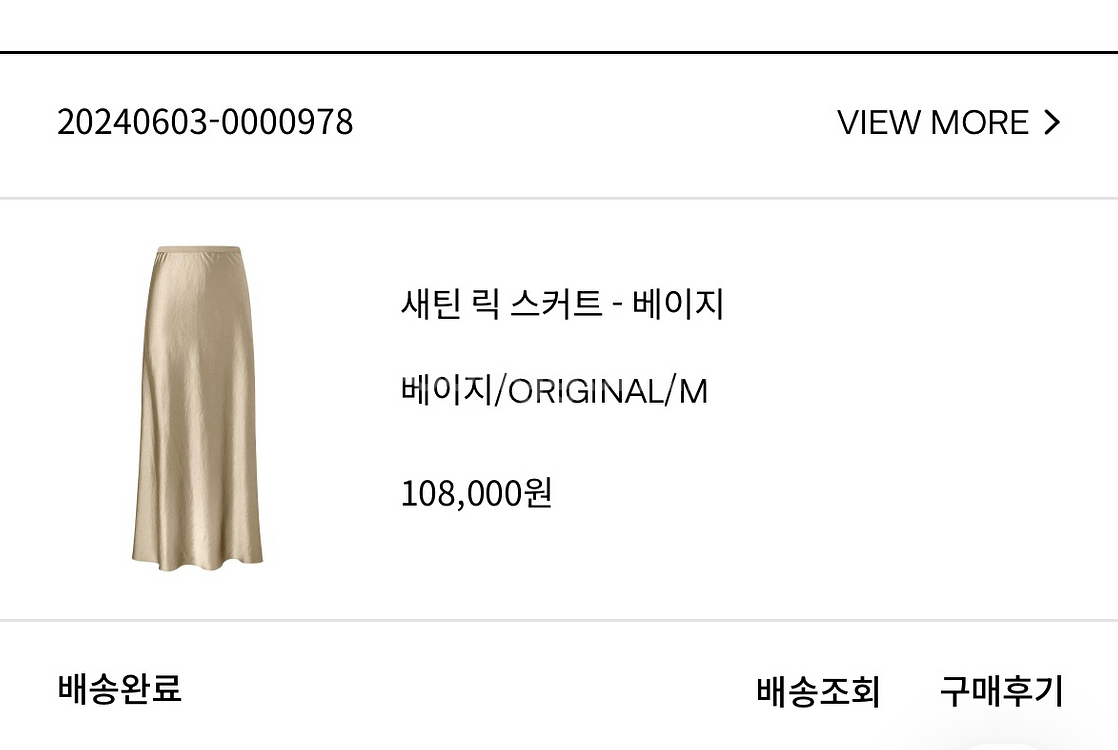Click ORIGINAL in the product option line
The image size is (1118, 750).
[585, 391]
